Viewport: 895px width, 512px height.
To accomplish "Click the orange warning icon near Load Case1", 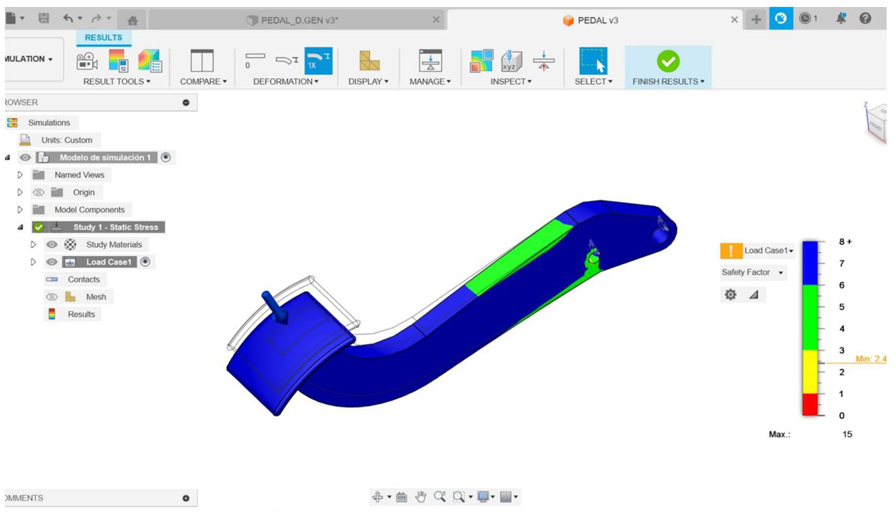I will coord(731,251).
